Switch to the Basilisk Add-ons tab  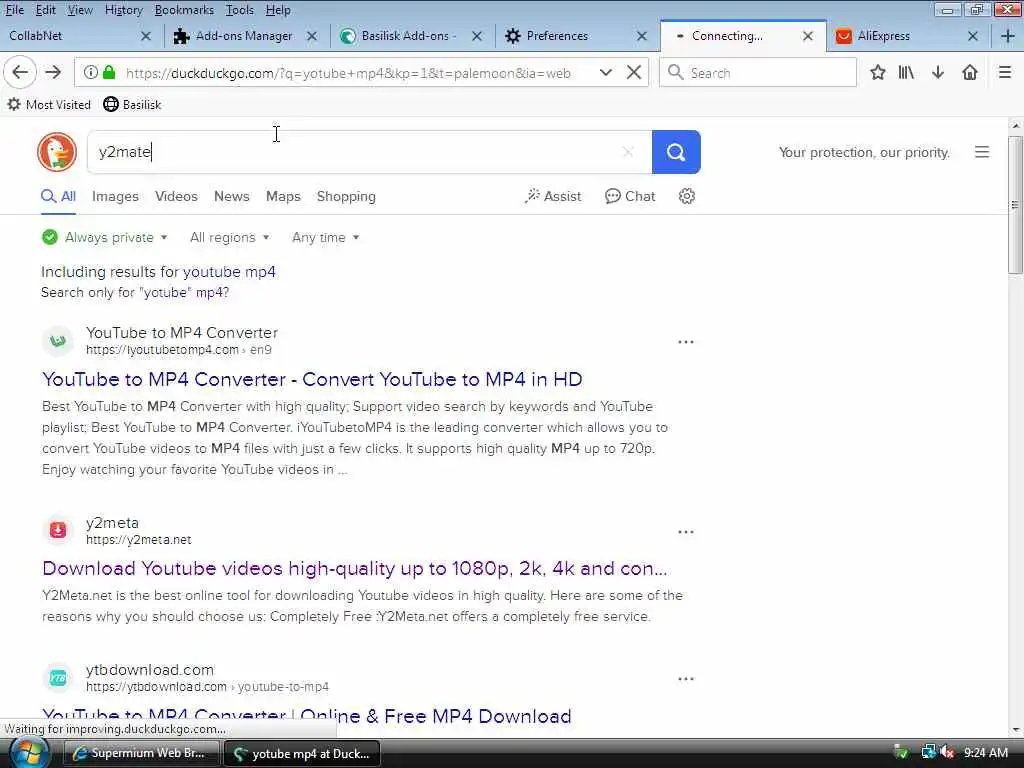408,36
